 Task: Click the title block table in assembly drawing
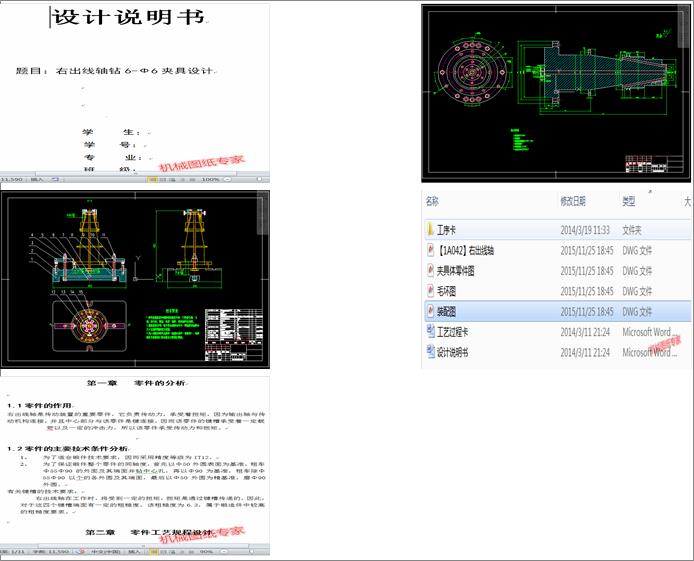coord(234,335)
